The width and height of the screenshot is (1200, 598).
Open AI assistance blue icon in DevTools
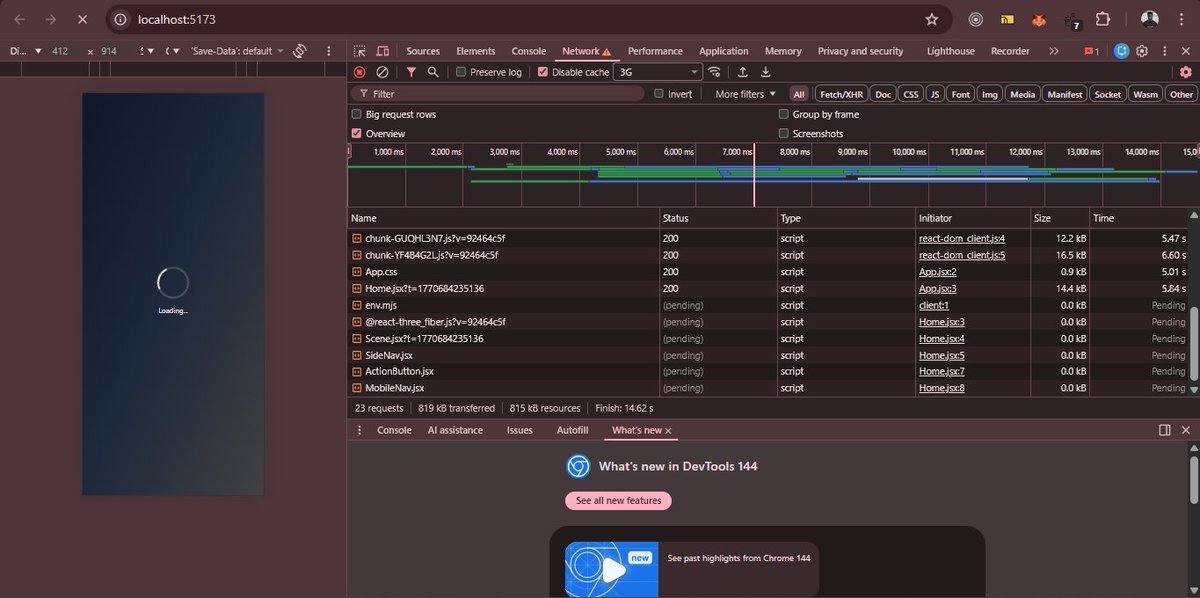coord(1122,51)
